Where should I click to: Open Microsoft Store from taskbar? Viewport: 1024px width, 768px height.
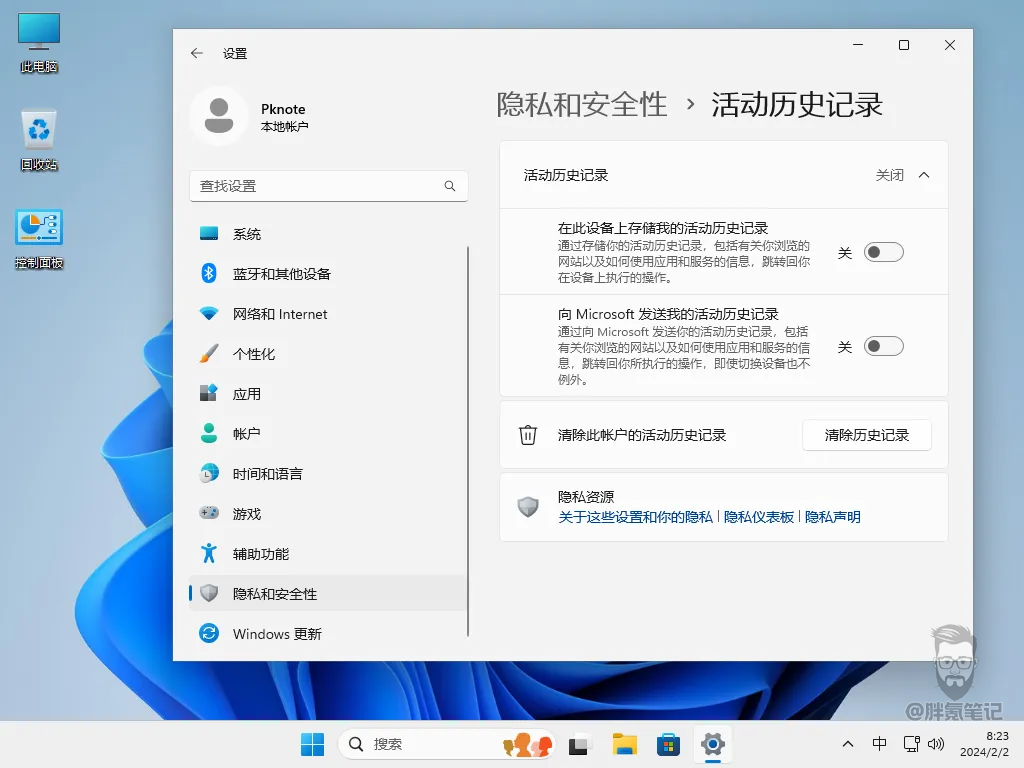(x=668, y=744)
